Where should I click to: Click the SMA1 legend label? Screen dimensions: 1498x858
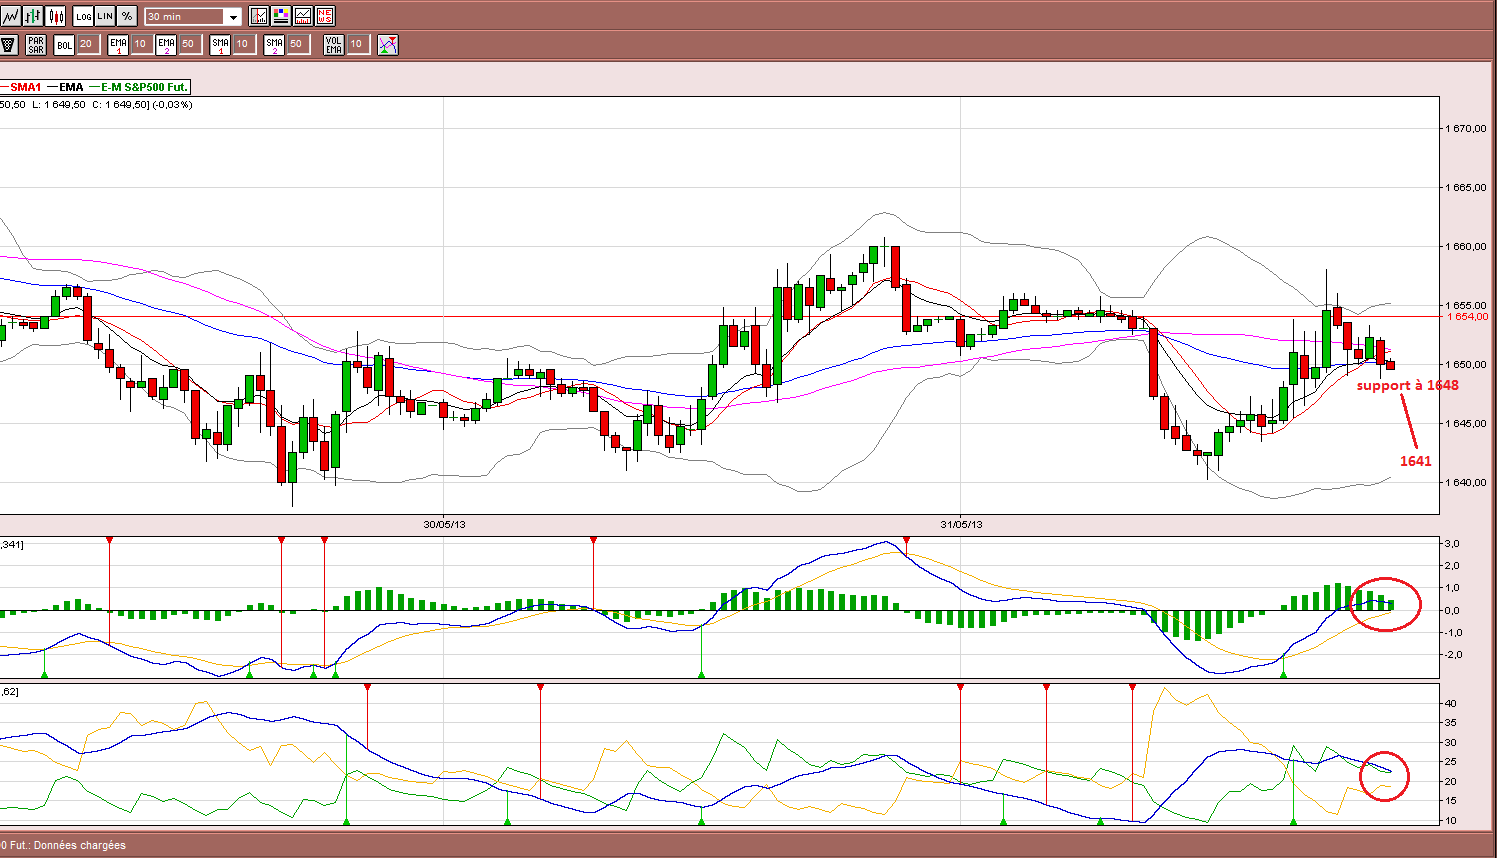pyautogui.click(x=26, y=87)
